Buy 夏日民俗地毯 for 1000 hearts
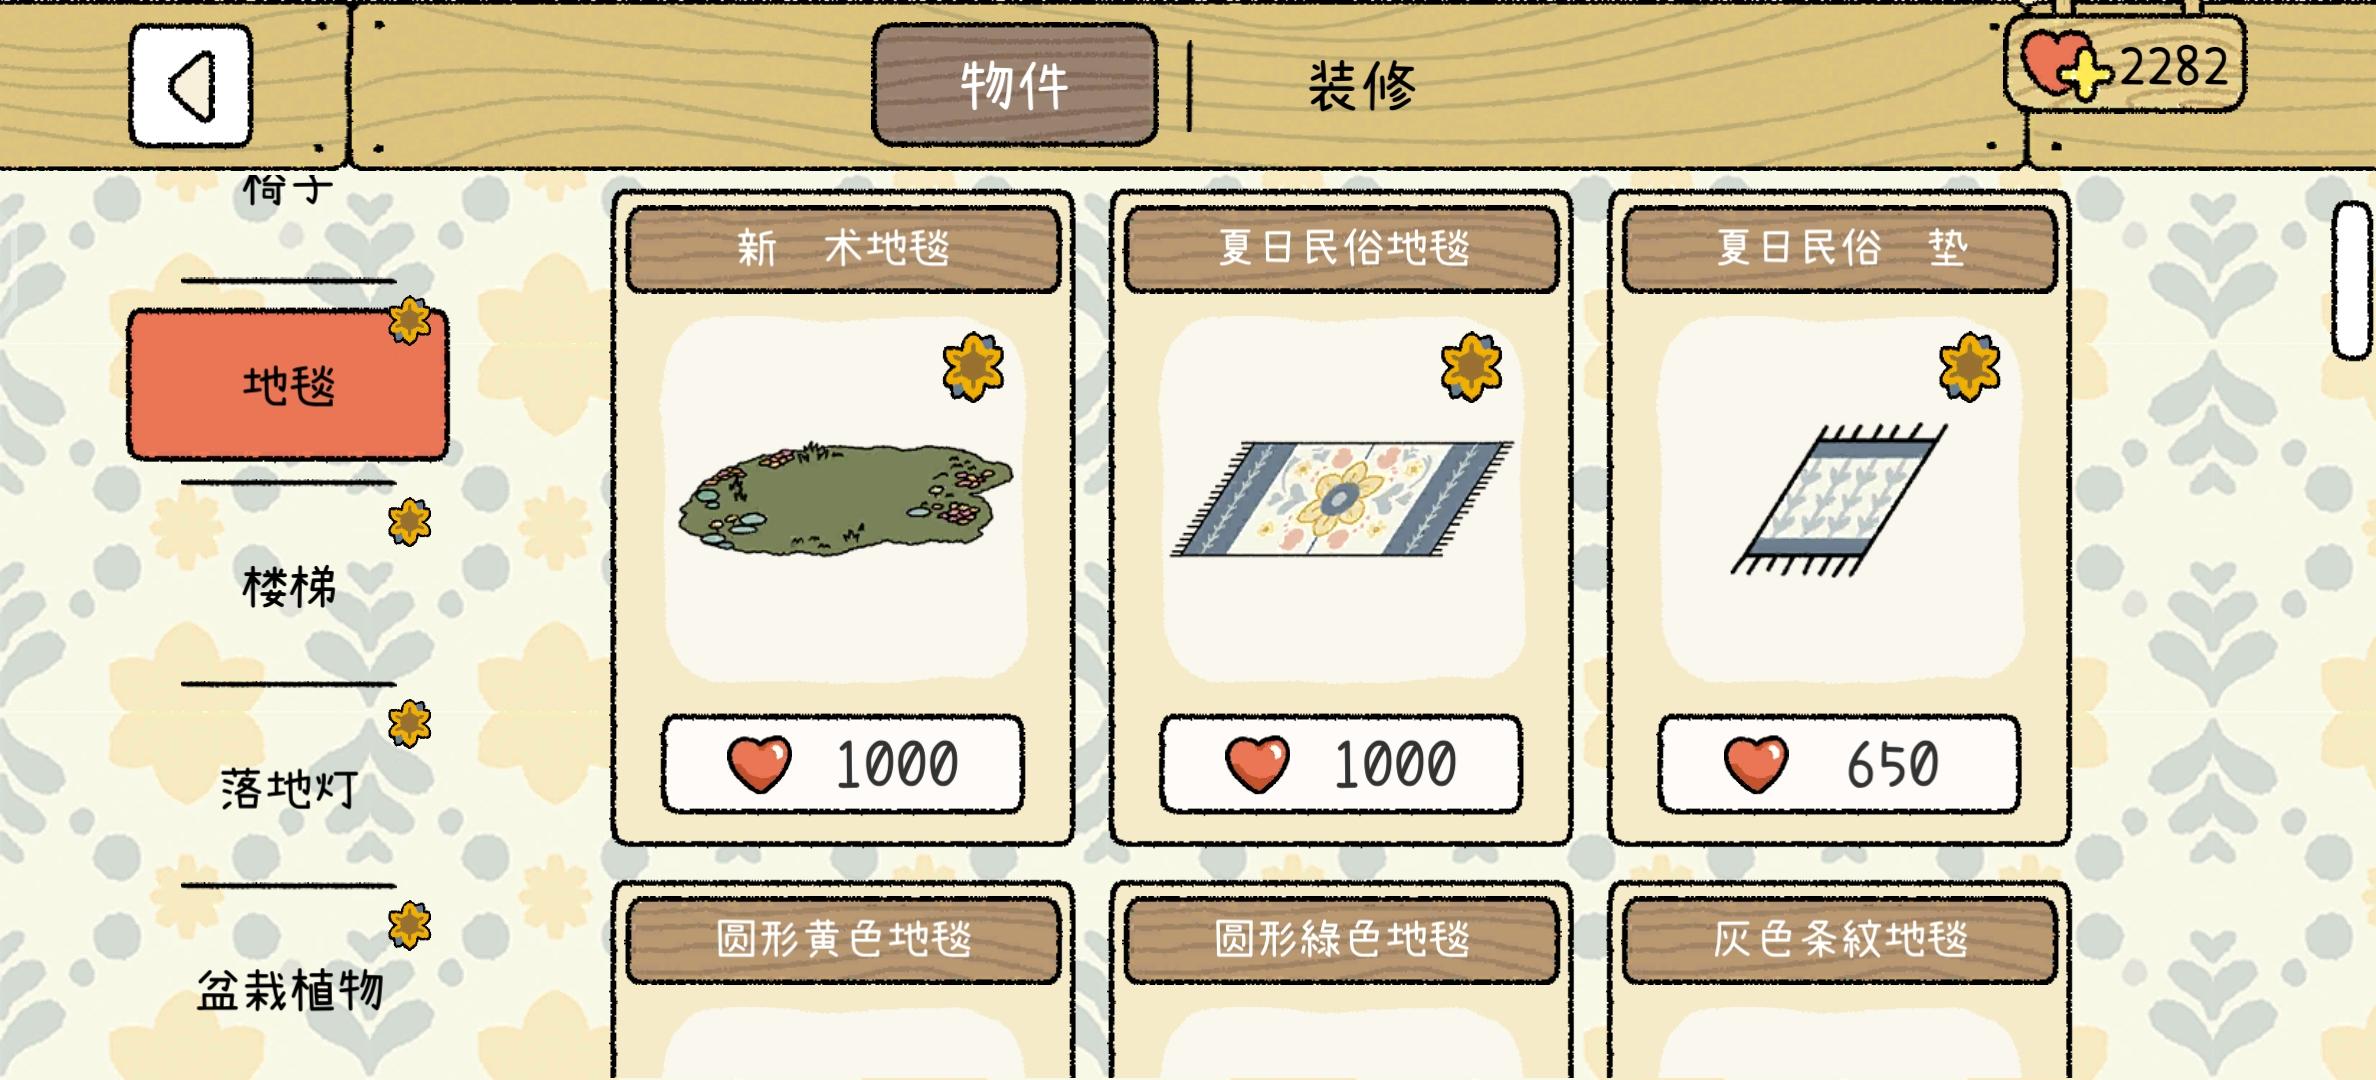The image size is (2376, 1080). (1341, 764)
